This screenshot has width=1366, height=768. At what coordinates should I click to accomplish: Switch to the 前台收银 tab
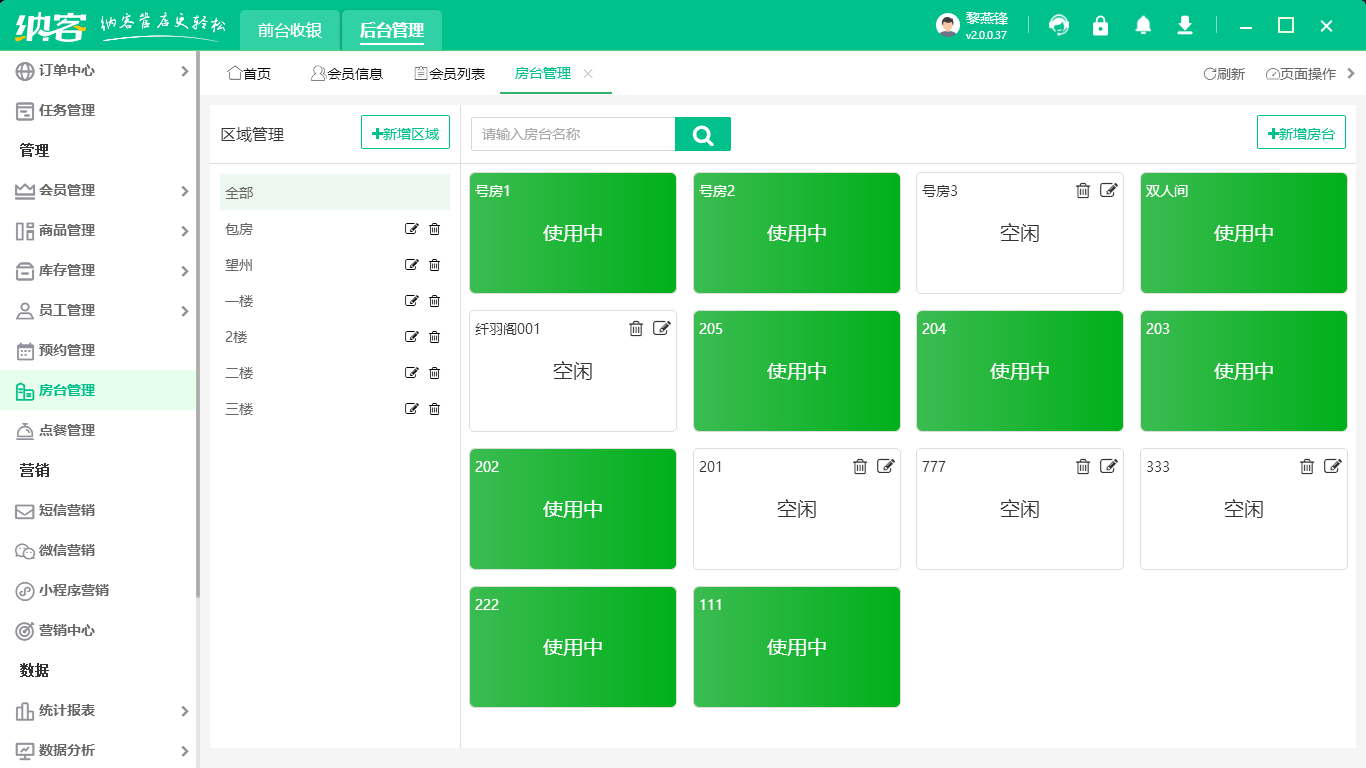coord(290,30)
